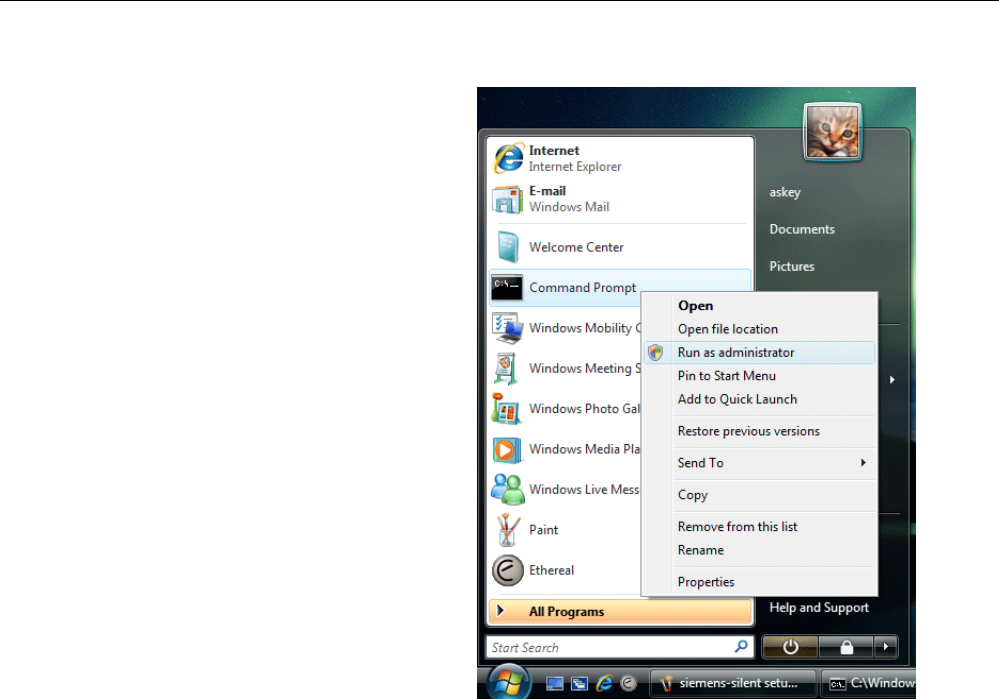The height and width of the screenshot is (699, 999).
Task: Select Run as administrator
Action: pyautogui.click(x=759, y=352)
